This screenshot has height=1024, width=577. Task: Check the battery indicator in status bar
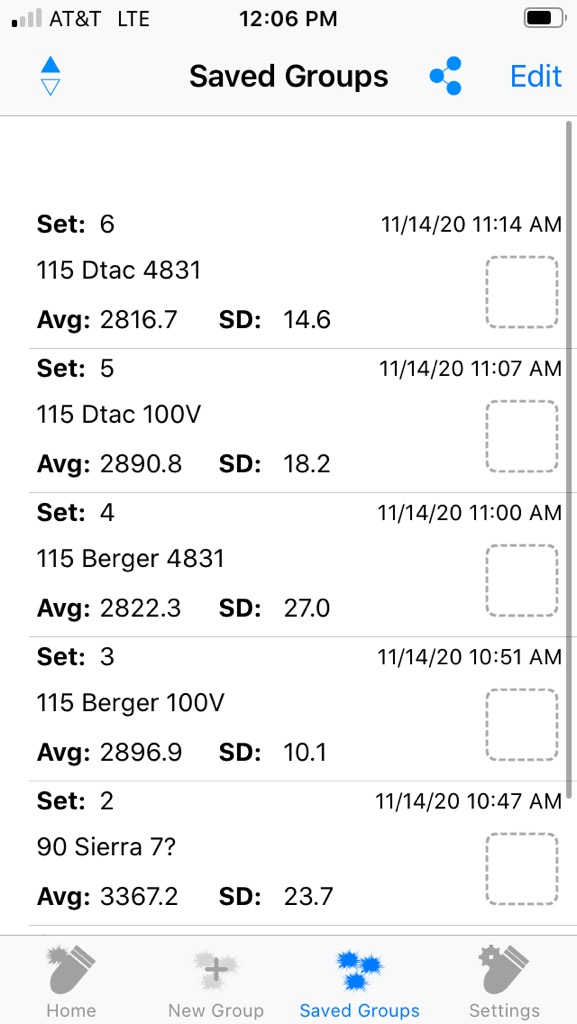545,18
